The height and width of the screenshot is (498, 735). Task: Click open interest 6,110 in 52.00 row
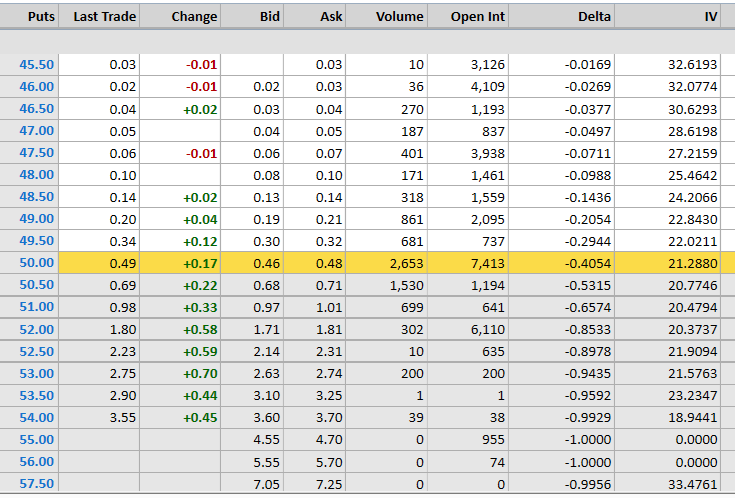coord(488,330)
